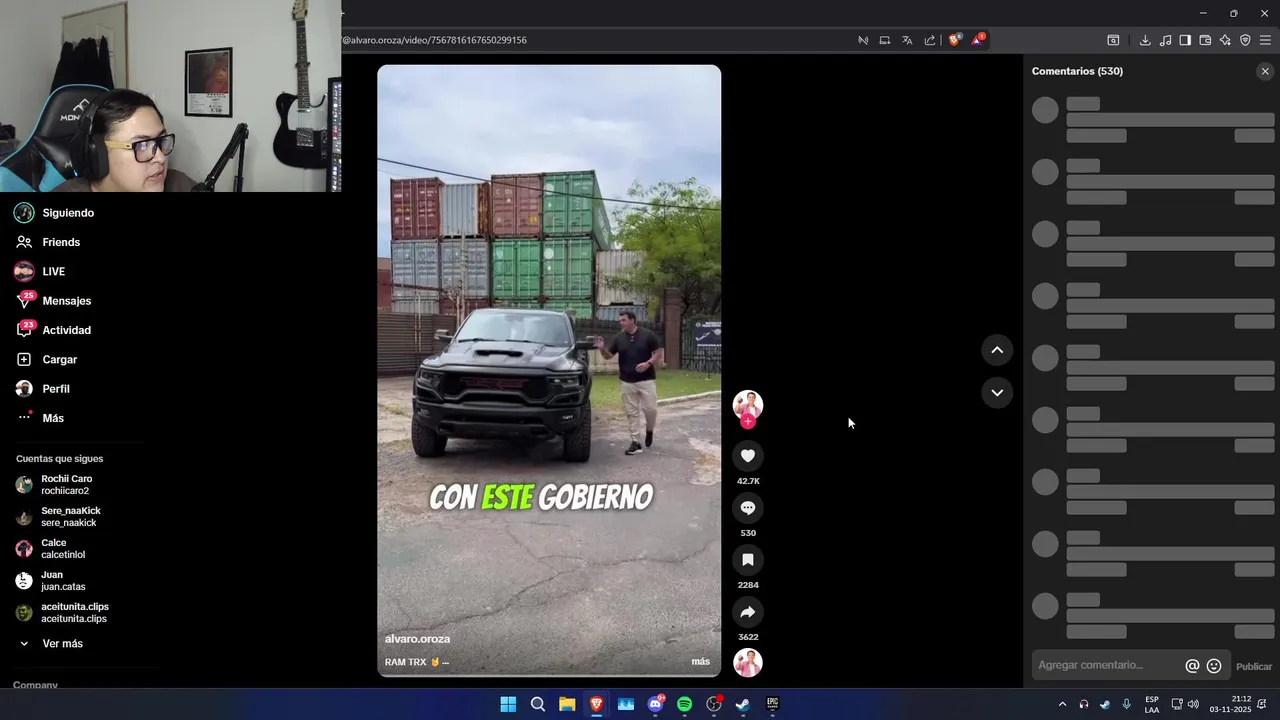This screenshot has width=1280, height=720.
Task: Like the video with the heart icon
Action: [747, 456]
